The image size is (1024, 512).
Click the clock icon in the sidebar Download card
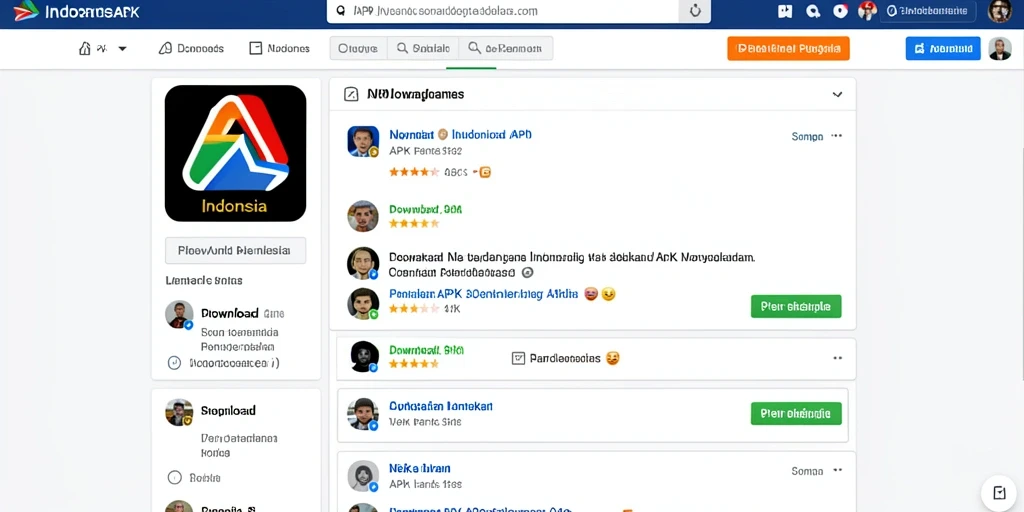174,363
